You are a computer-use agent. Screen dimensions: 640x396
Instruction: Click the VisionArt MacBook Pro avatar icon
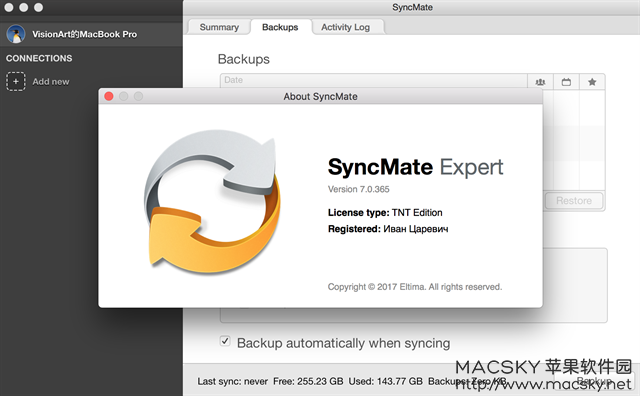16,34
